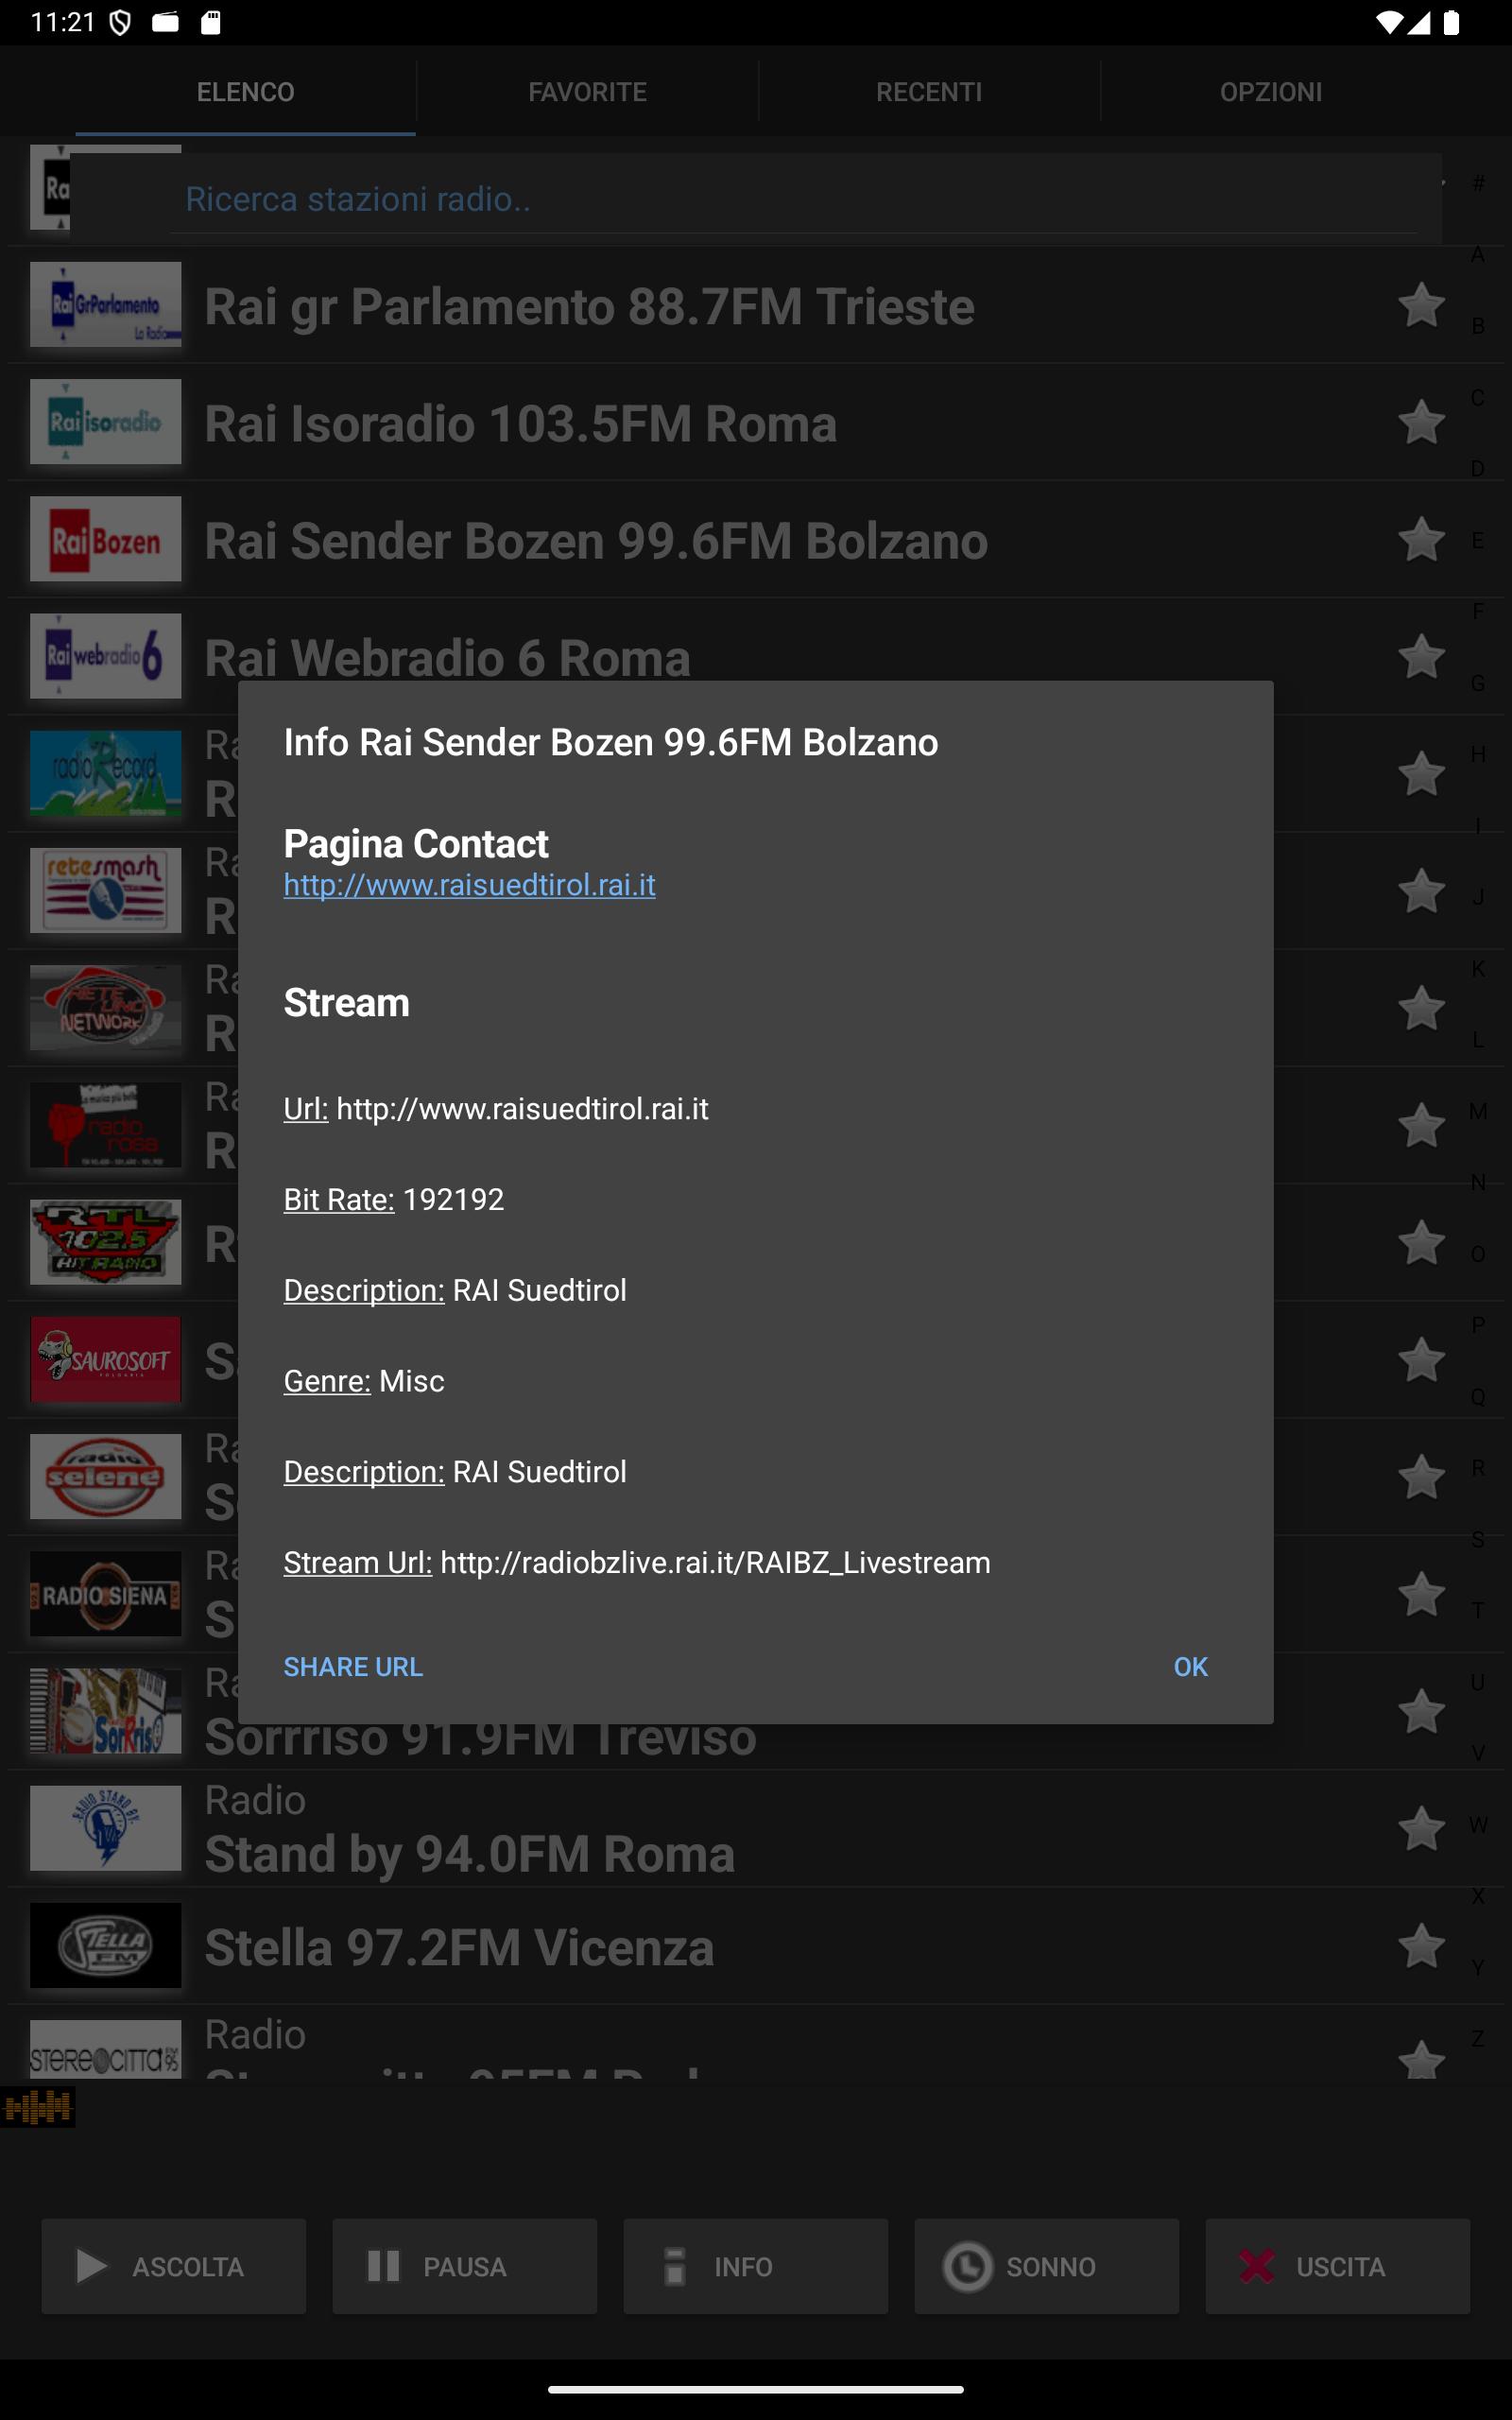Jump to letter R in alphabet index

(x=1478, y=1468)
